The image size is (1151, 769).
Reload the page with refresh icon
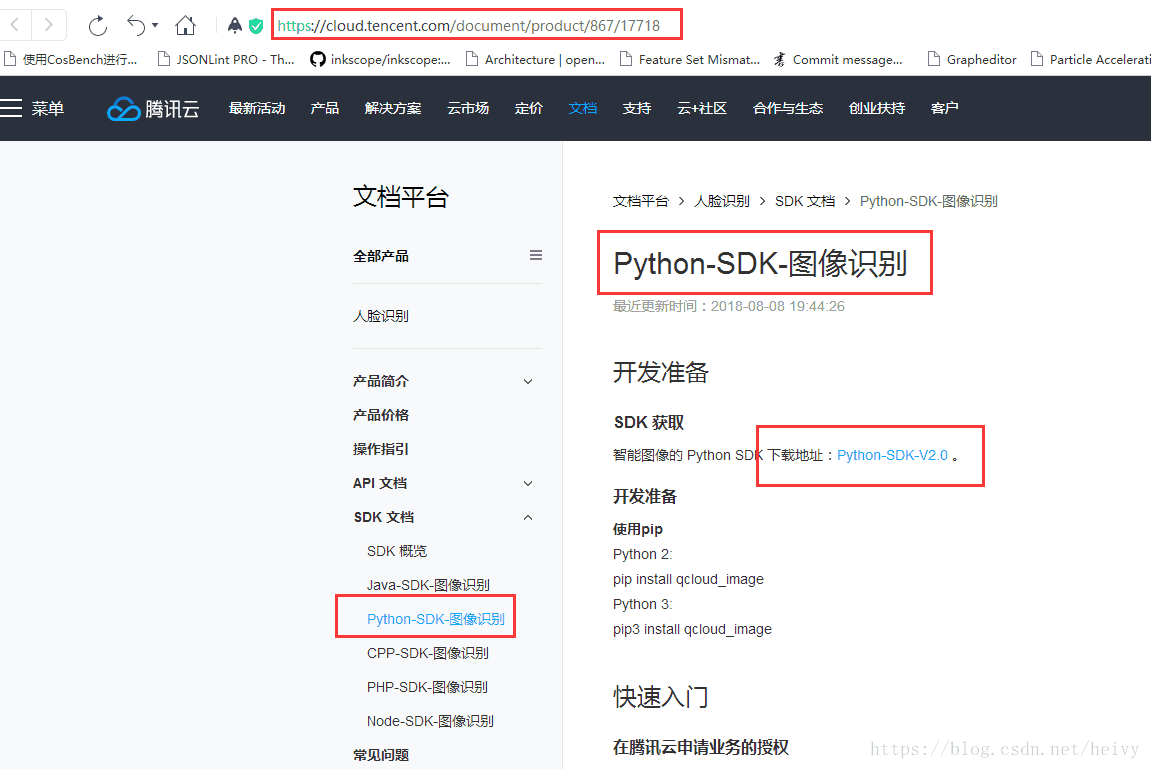98,26
